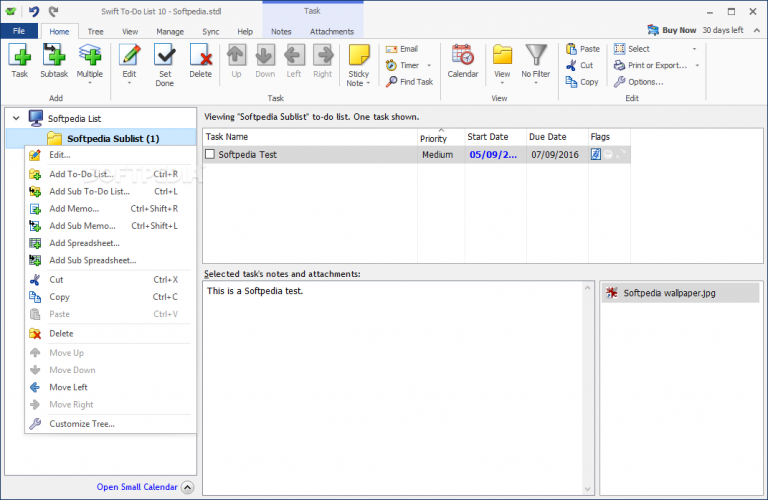Screen dimensions: 768x500
Task: Open the Calendar icon in ribbon
Action: 462,55
